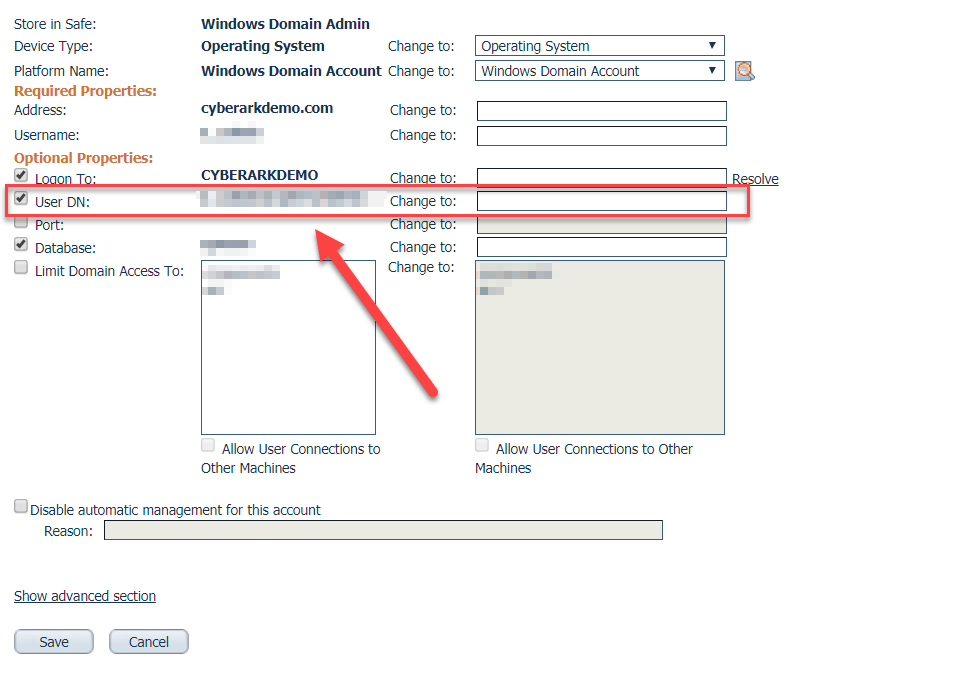Uncheck the User DN checkbox
Viewport: 979px width, 685px height.
point(21,199)
